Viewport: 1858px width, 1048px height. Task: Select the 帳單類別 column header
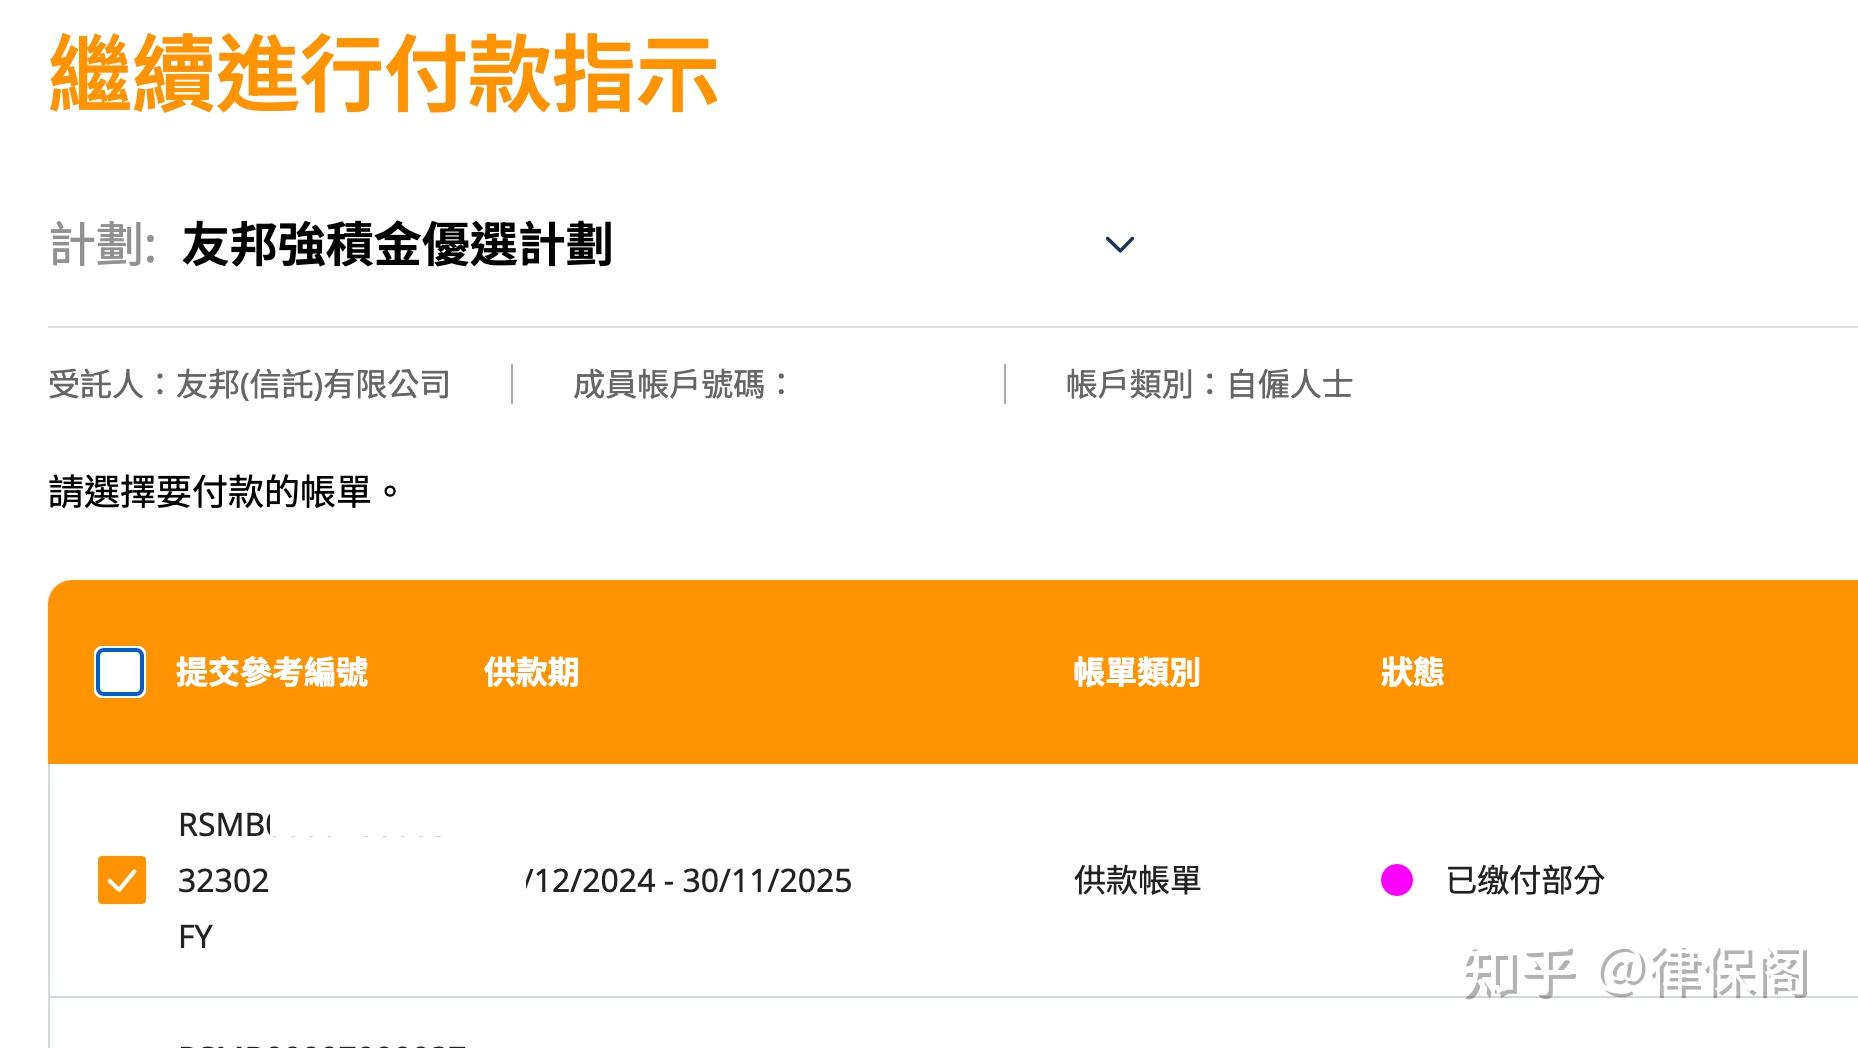[1136, 672]
